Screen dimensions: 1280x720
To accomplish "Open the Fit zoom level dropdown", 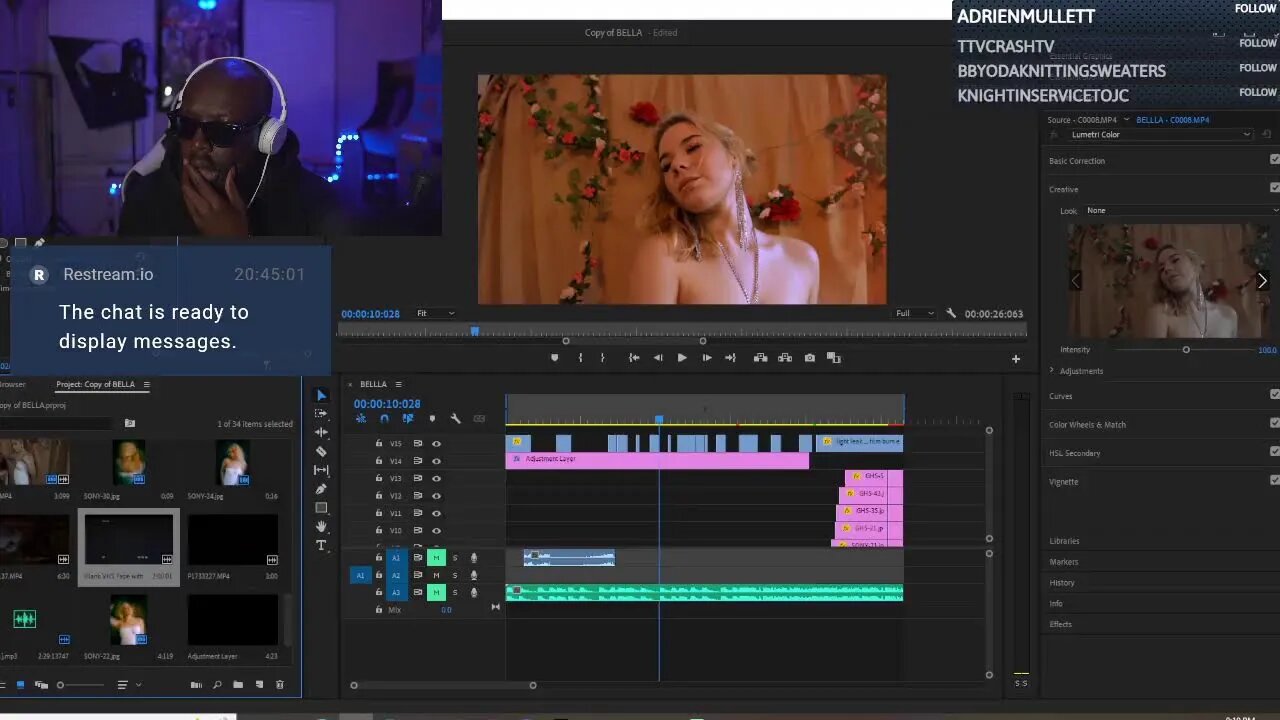I will pyautogui.click(x=435, y=313).
